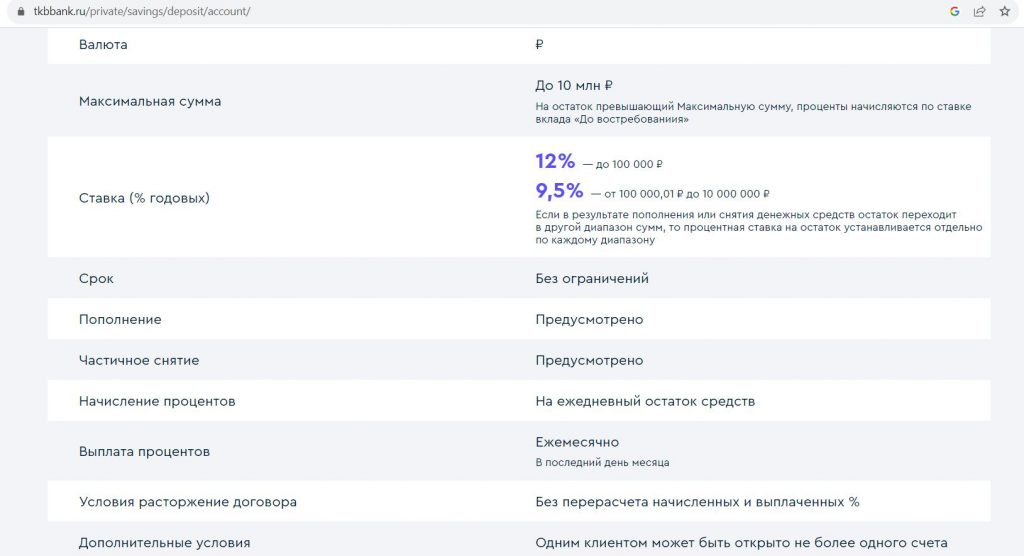Click Без ограничений value text

tap(592, 278)
